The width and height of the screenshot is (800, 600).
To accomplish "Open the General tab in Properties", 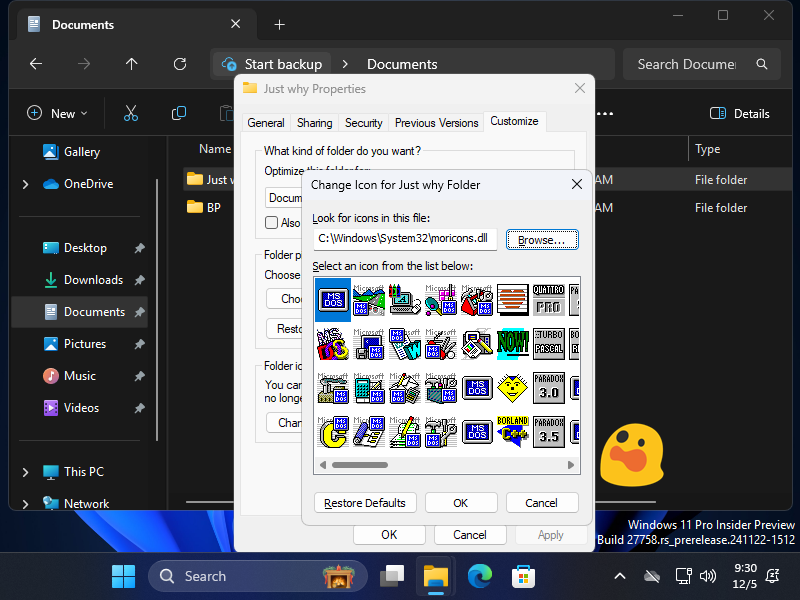I will [x=266, y=123].
